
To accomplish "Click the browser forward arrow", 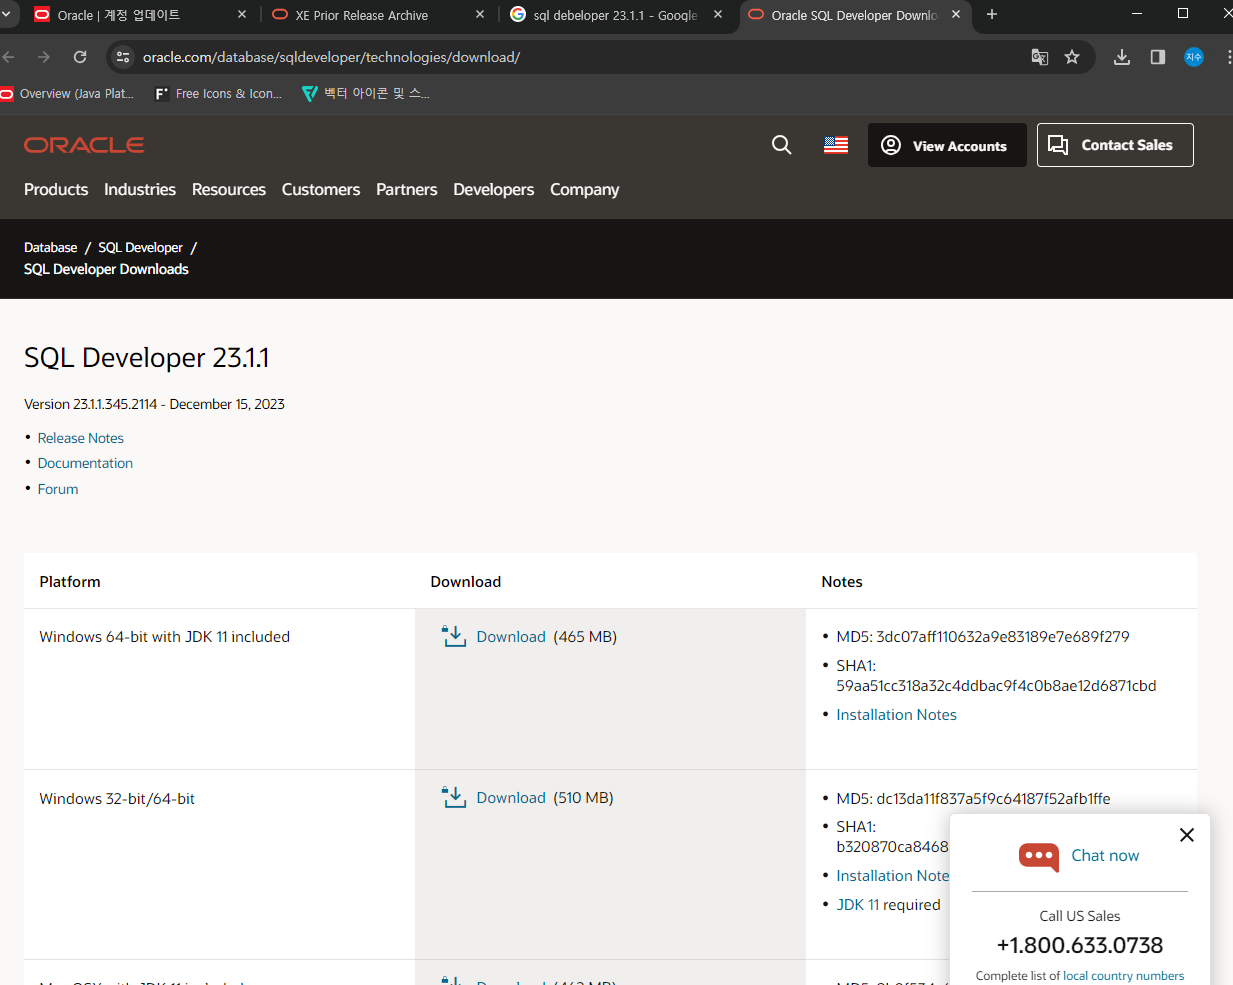I will coord(44,57).
